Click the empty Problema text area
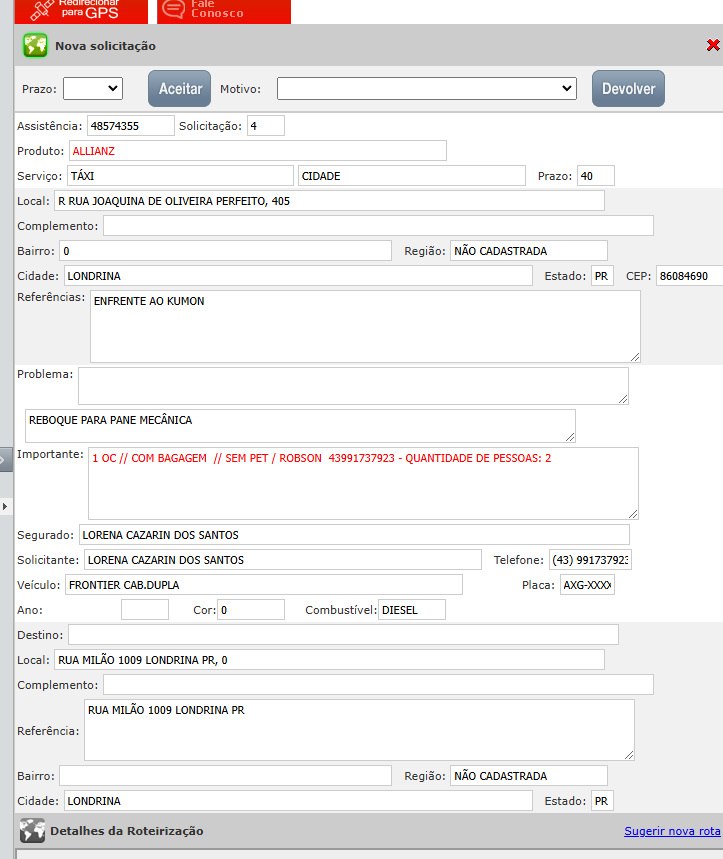The width and height of the screenshot is (723, 859). point(353,386)
